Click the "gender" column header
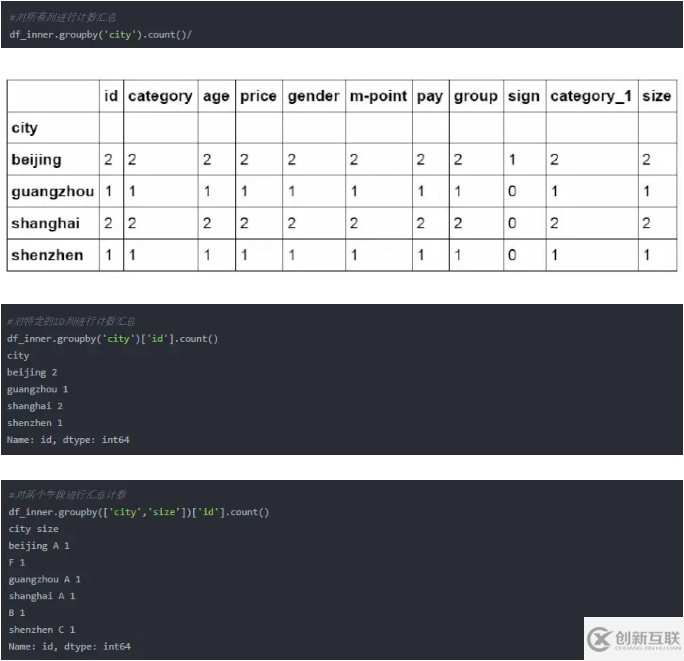The height and width of the screenshot is (661, 684). point(313,96)
